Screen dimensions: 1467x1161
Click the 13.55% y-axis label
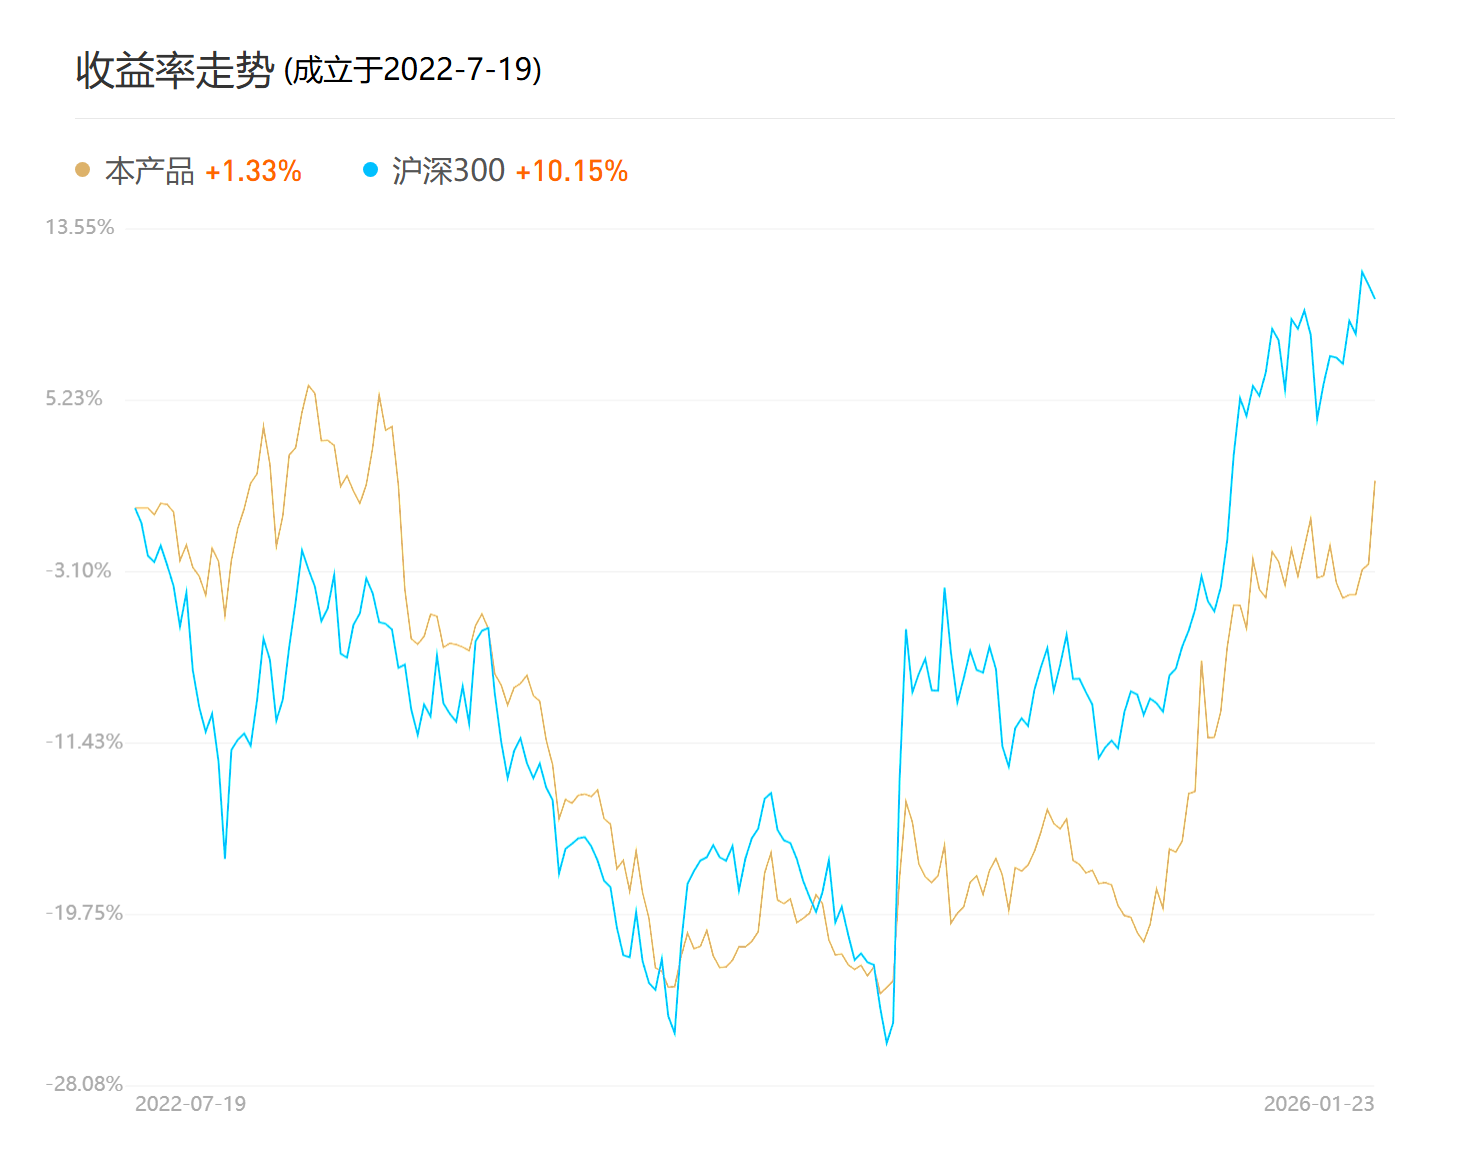(x=80, y=227)
